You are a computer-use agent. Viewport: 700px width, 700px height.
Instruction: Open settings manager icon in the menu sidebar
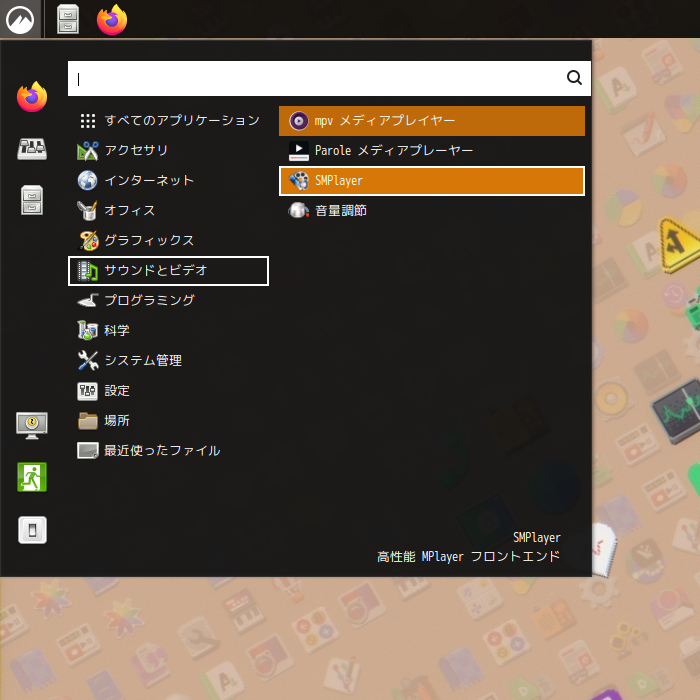pyautogui.click(x=32, y=149)
